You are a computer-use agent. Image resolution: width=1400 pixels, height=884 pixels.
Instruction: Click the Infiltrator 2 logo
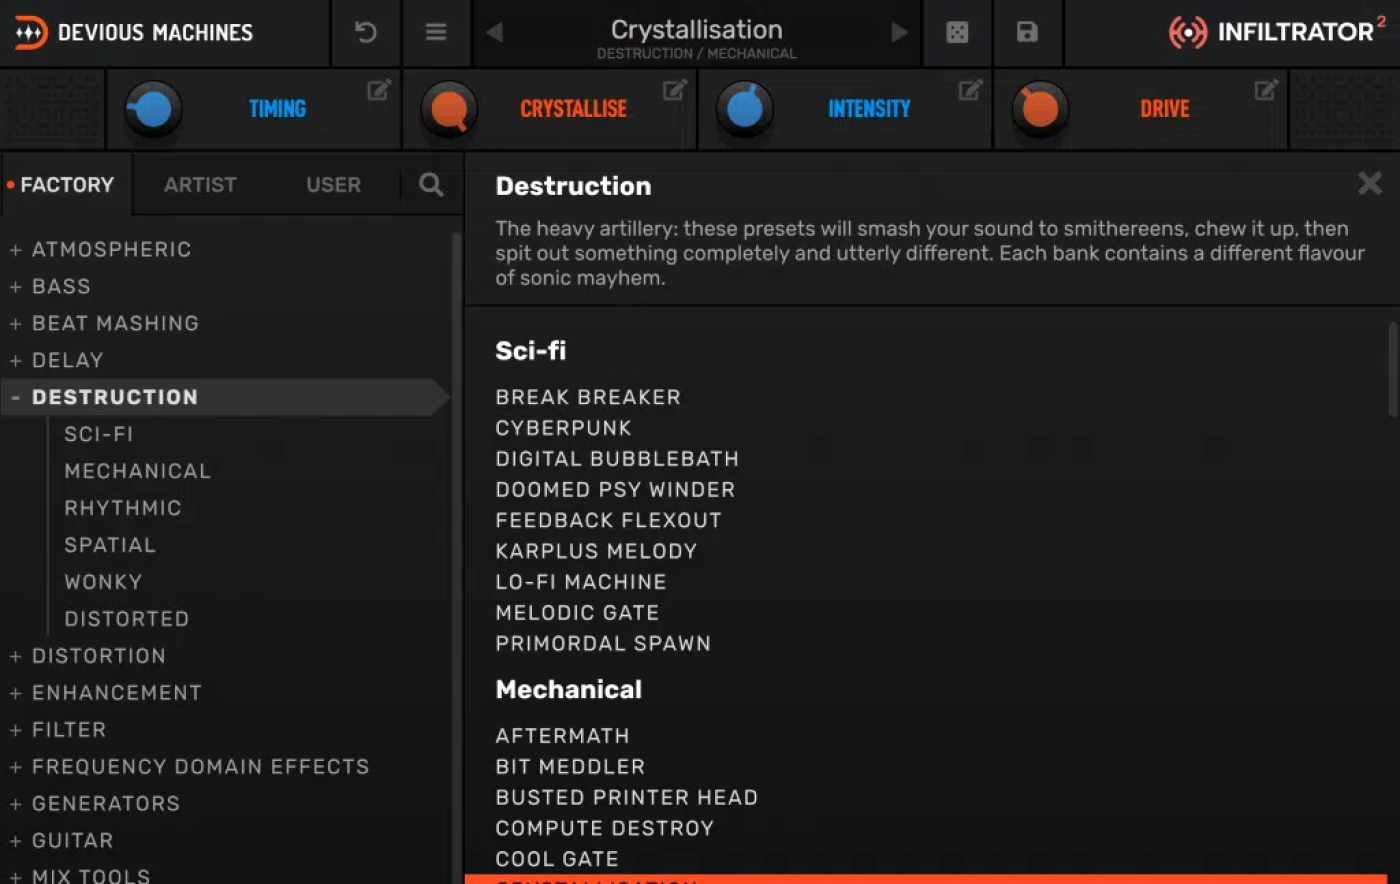tap(1277, 32)
